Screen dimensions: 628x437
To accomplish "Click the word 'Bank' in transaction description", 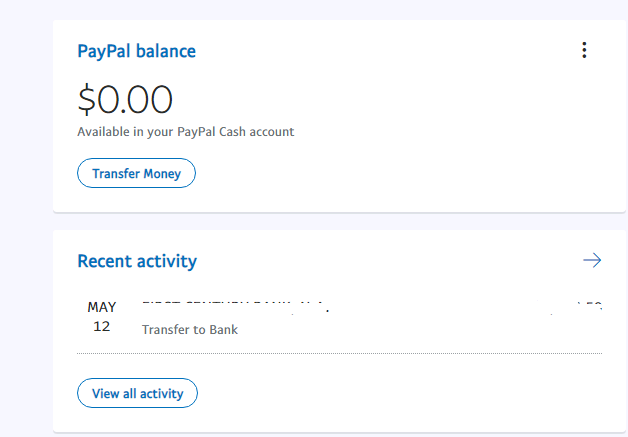I will (x=221, y=329).
